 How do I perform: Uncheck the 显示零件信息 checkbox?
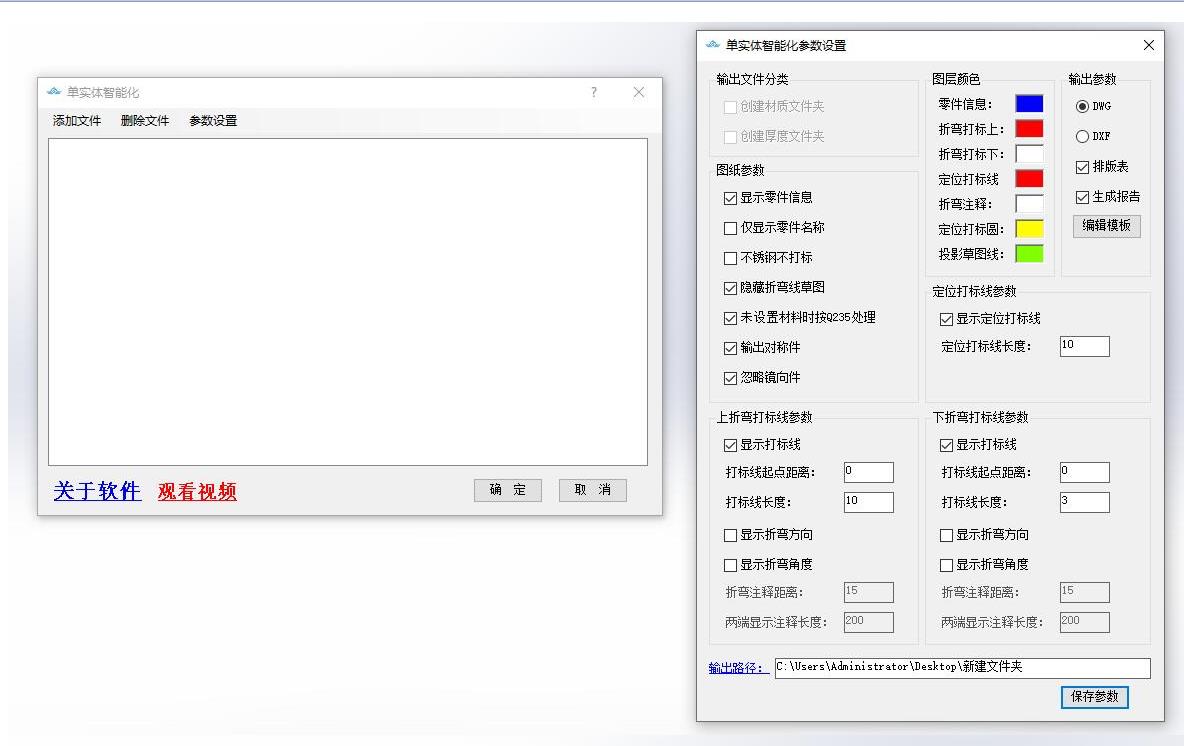tap(731, 198)
